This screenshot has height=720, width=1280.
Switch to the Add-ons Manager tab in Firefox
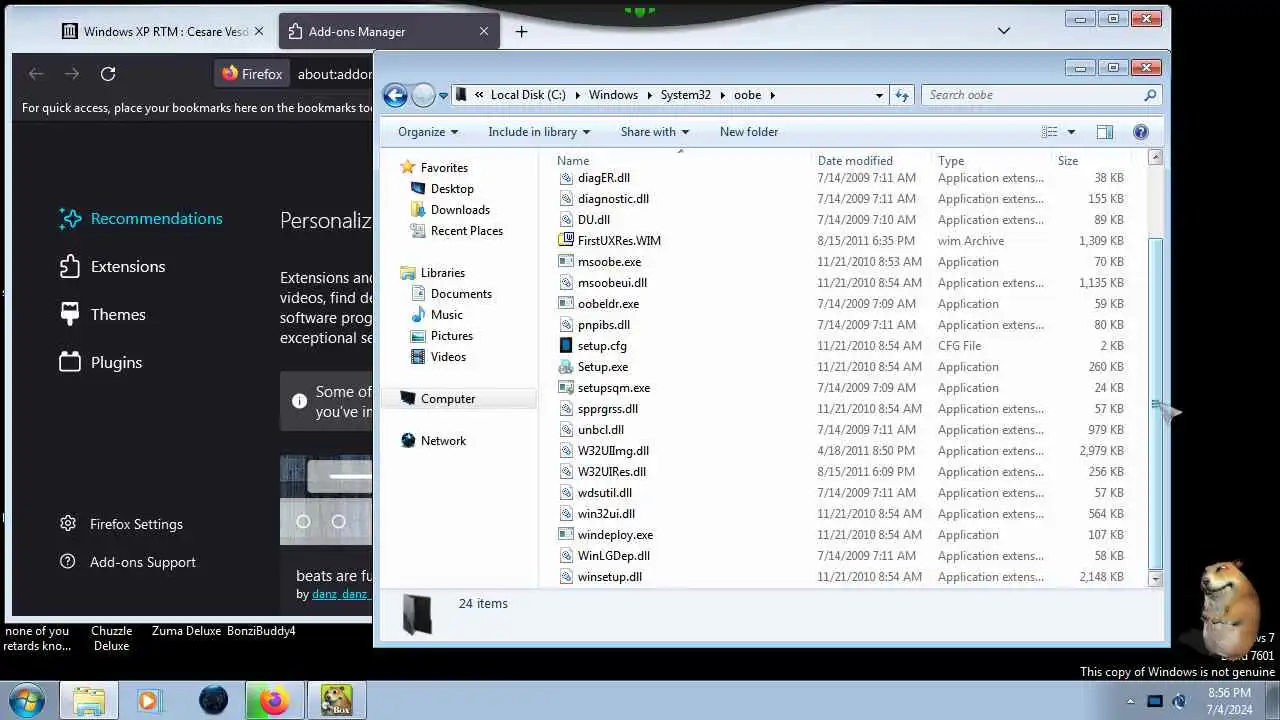point(388,31)
